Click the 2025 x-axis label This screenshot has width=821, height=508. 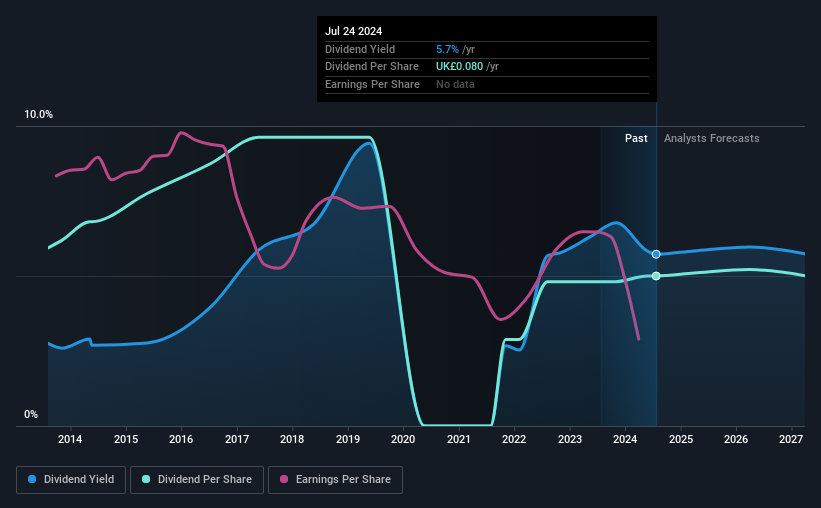coord(681,439)
